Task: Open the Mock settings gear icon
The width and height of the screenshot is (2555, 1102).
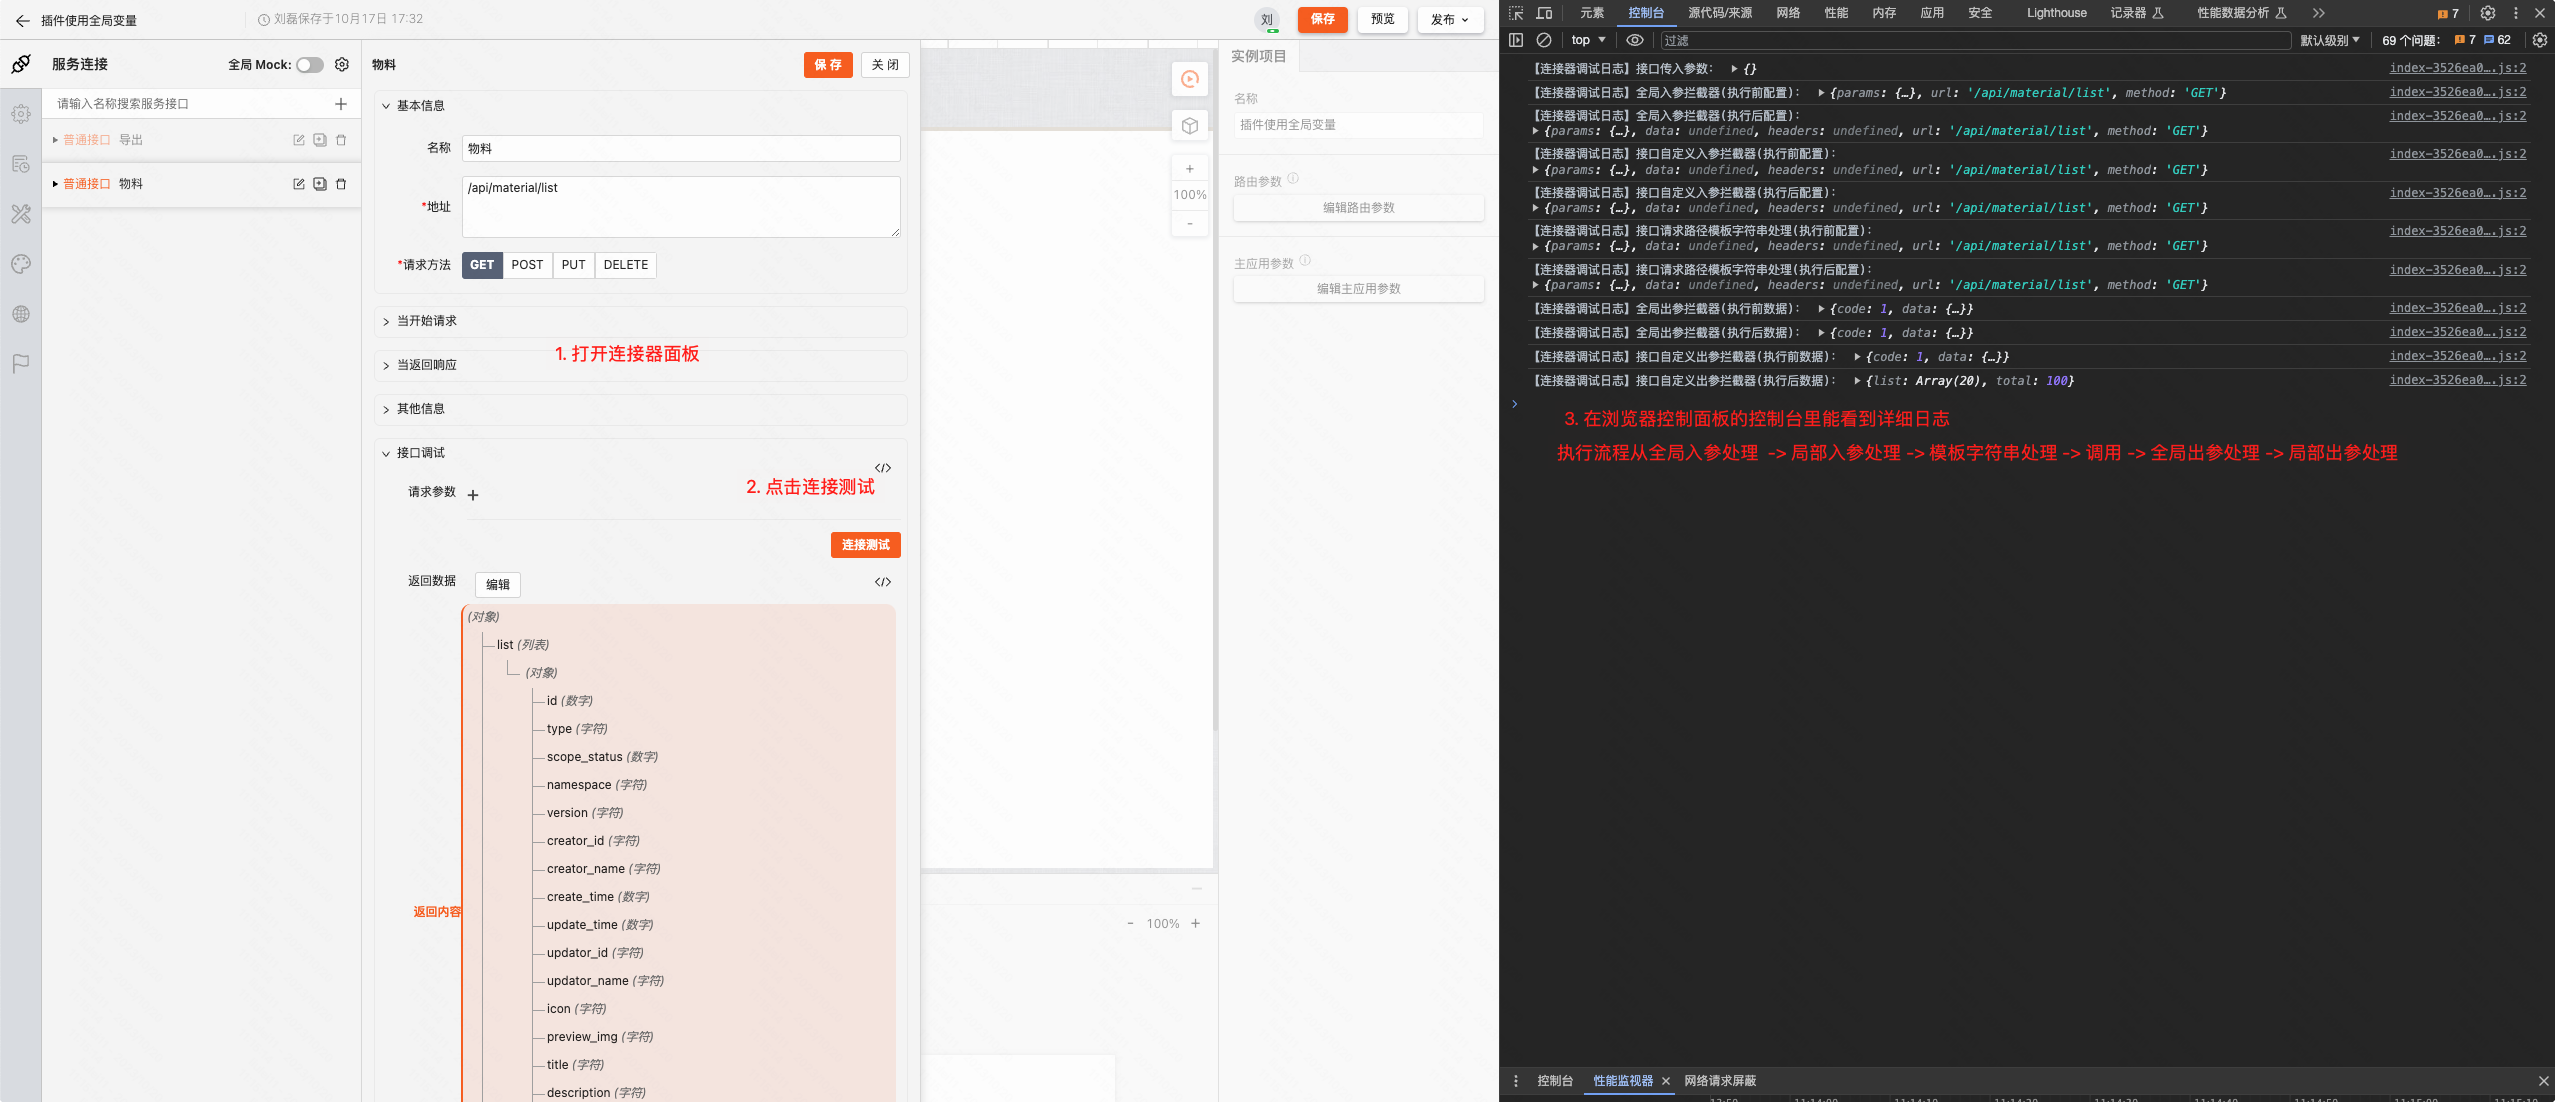Action: click(342, 64)
